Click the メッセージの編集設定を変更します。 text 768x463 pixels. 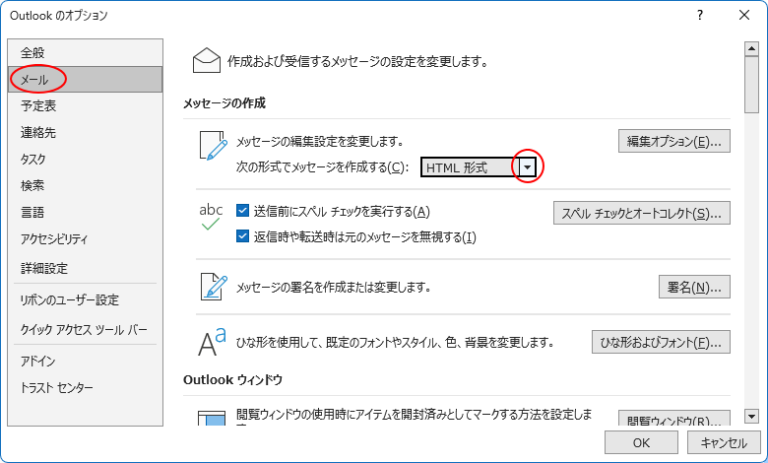point(320,142)
